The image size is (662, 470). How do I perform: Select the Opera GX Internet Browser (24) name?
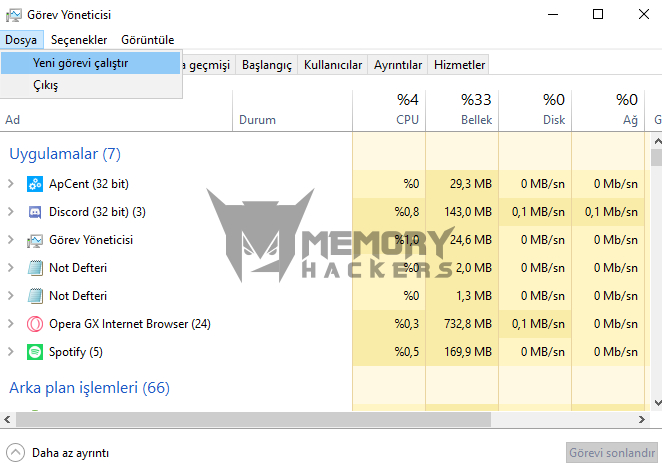pos(130,324)
